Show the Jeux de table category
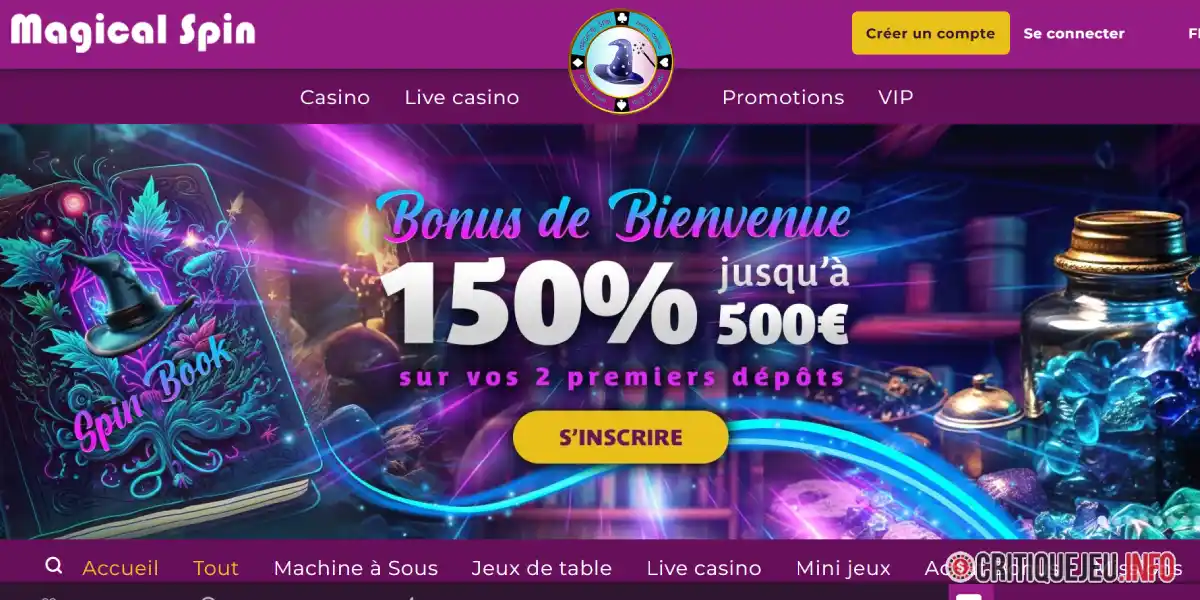 [542, 568]
